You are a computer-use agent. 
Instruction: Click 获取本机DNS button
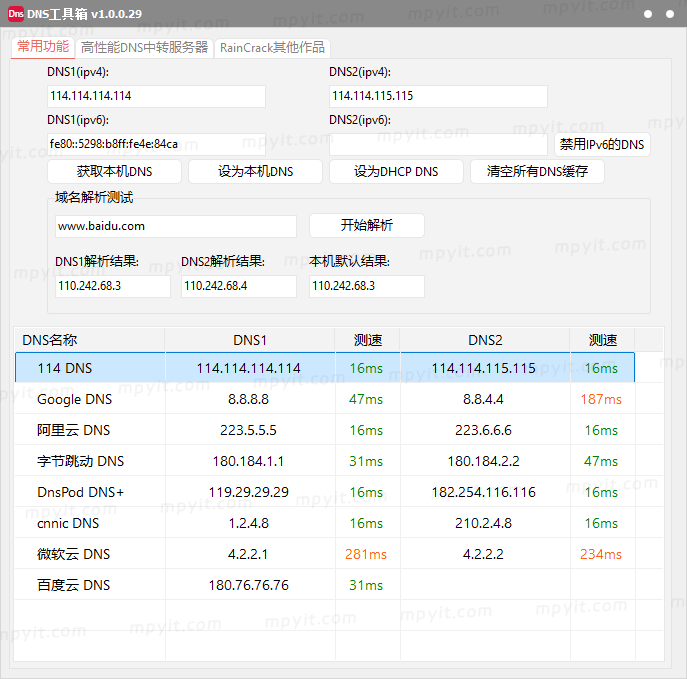[114, 171]
